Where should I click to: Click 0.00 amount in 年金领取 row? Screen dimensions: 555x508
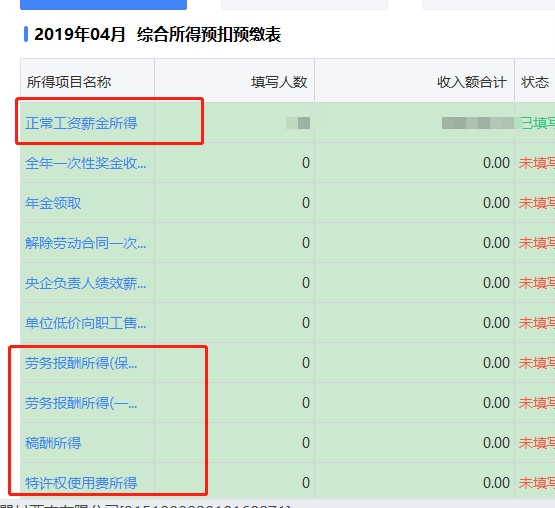tap(496, 203)
